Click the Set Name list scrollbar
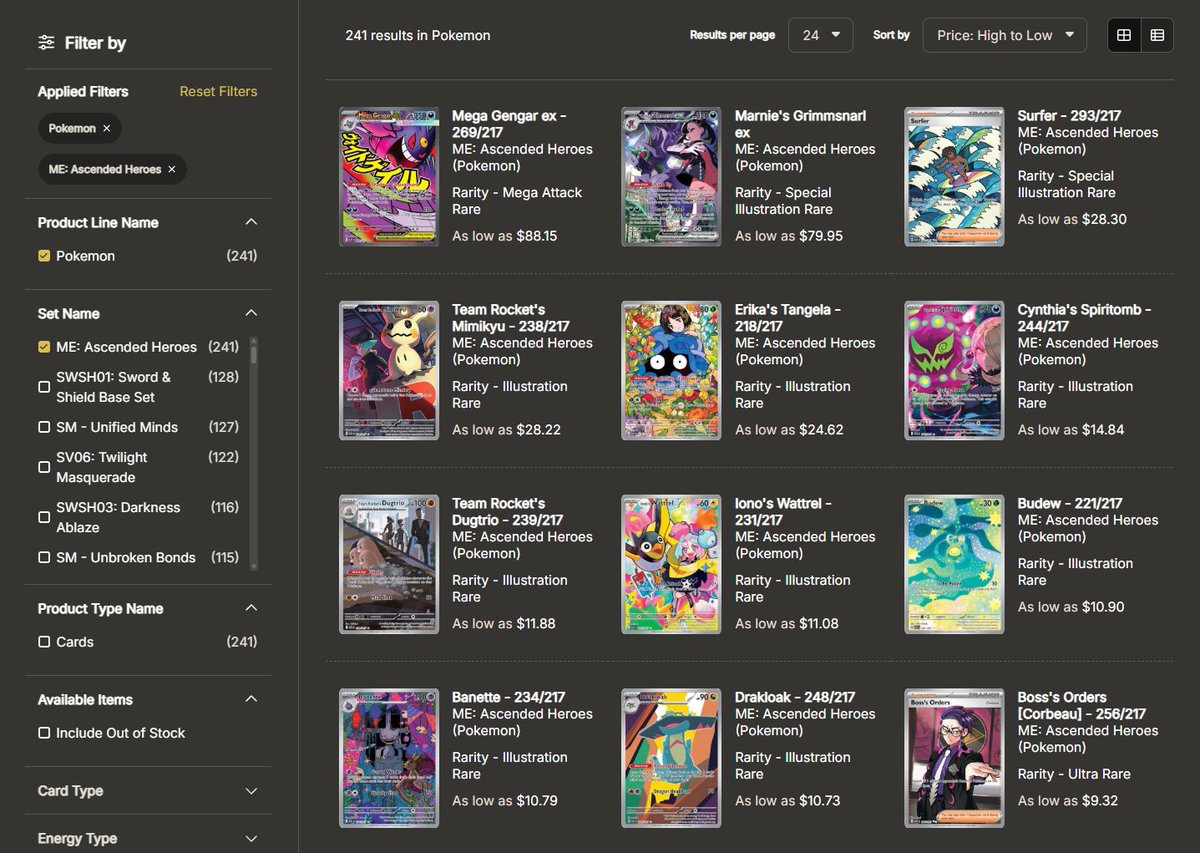Screen dimensions: 1200x853 click(254, 453)
